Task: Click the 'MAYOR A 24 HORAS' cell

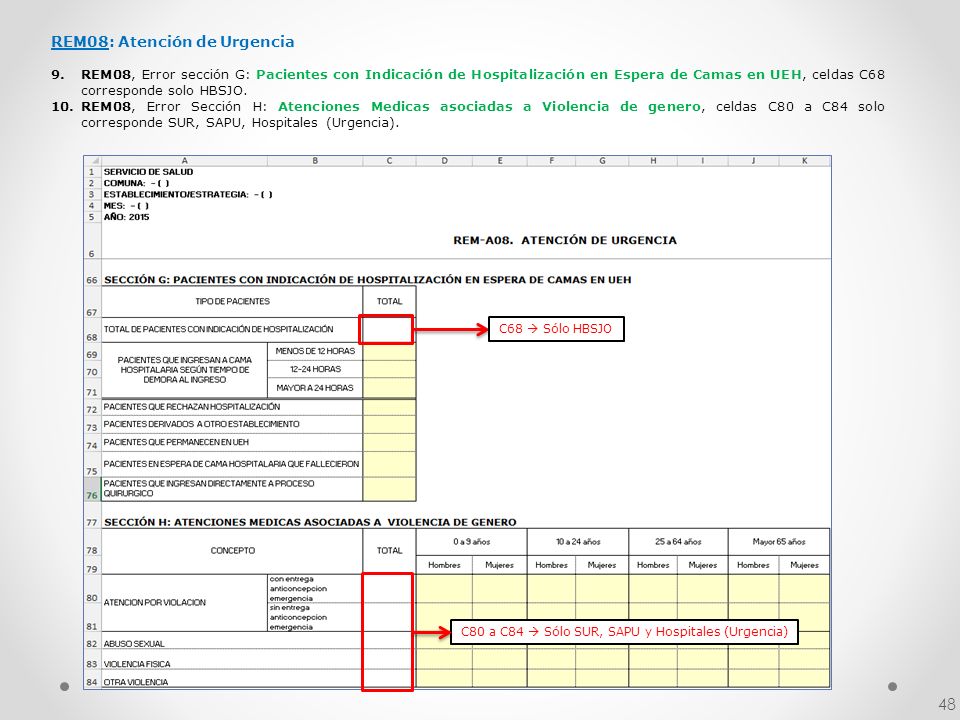Action: tap(315, 388)
